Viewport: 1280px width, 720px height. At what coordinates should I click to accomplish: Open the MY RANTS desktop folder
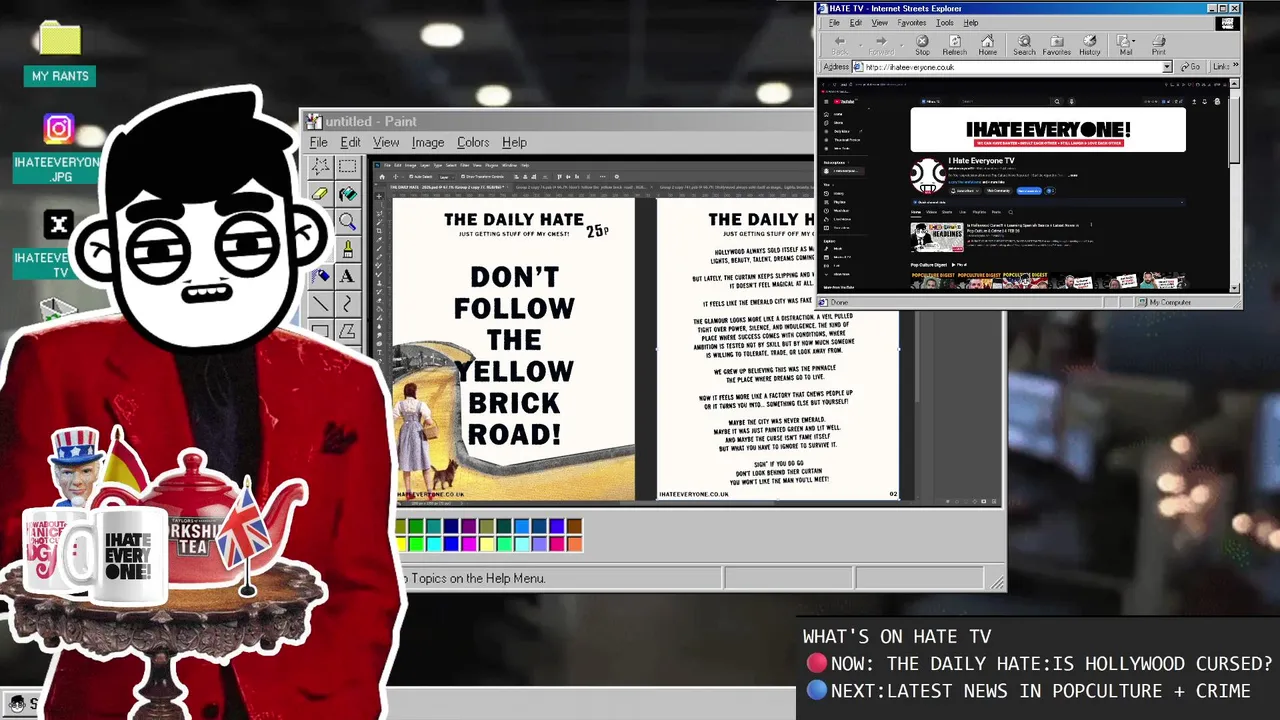[x=60, y=52]
